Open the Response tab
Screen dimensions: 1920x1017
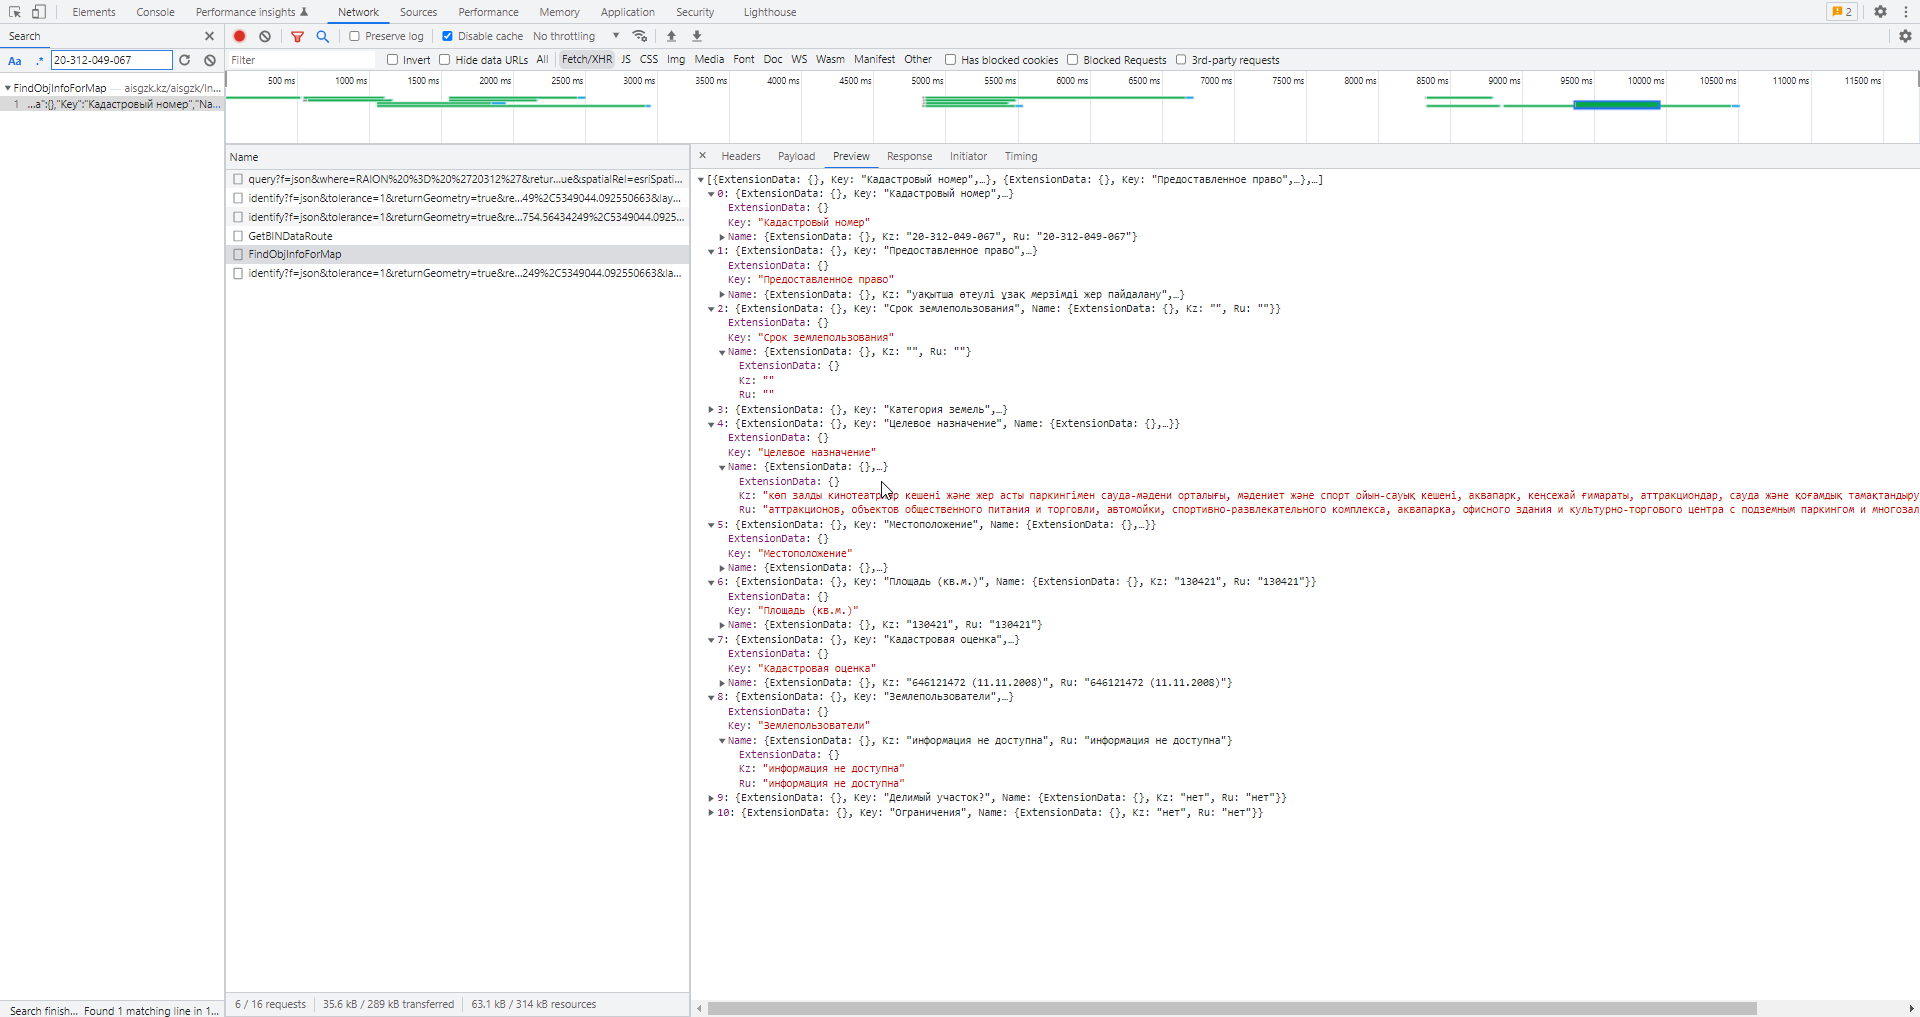point(909,156)
